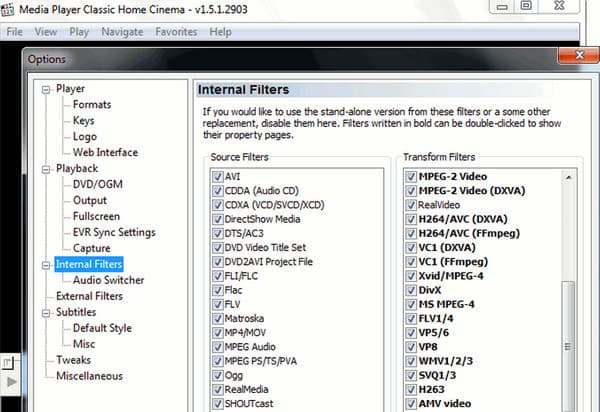Toggle DVD2AVI Project File checkbox
The height and width of the screenshot is (412, 600).
pyautogui.click(x=218, y=262)
